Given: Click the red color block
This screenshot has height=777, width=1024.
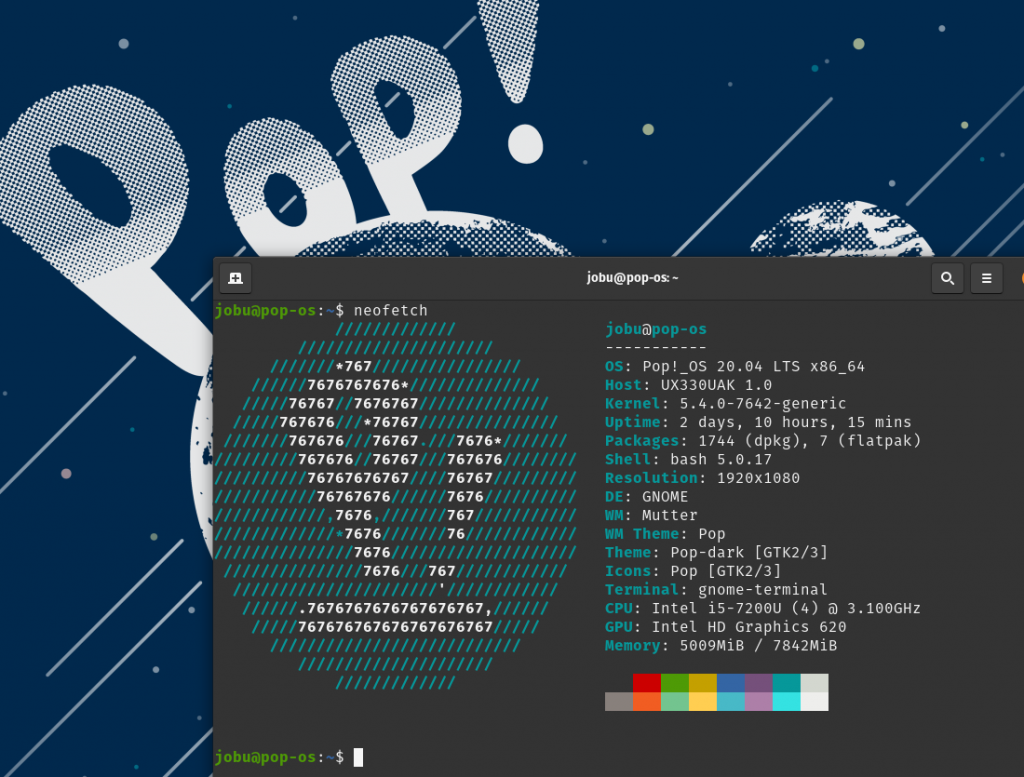Looking at the screenshot, I should (647, 683).
